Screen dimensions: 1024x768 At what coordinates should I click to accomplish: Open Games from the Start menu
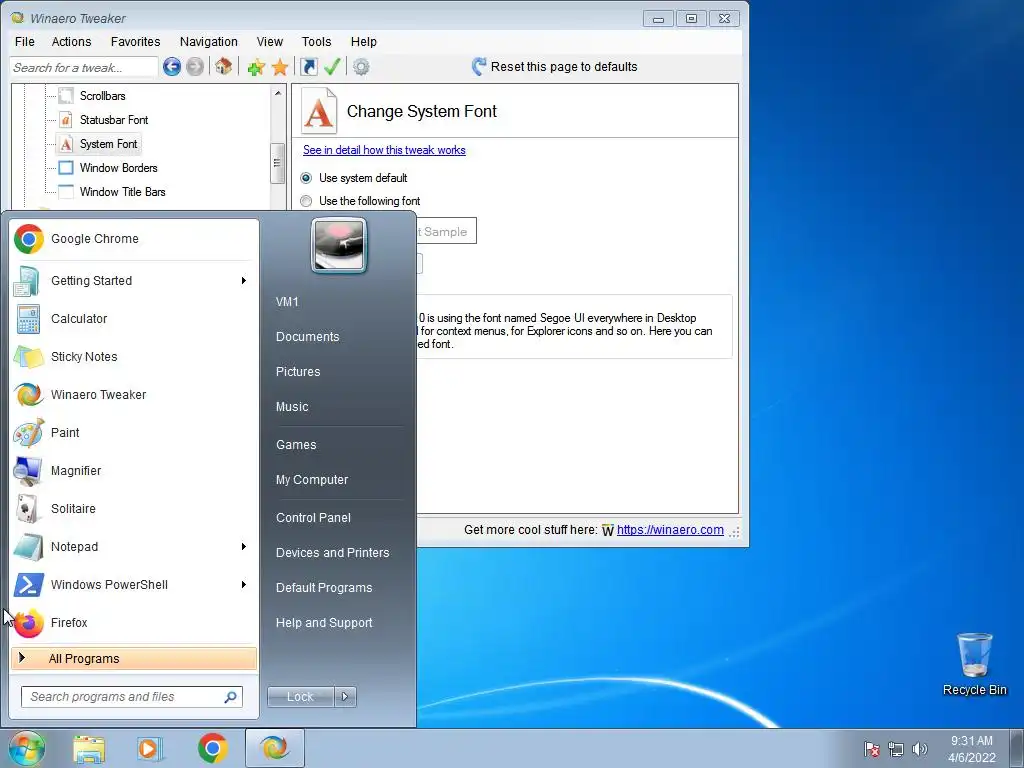pyautogui.click(x=296, y=445)
